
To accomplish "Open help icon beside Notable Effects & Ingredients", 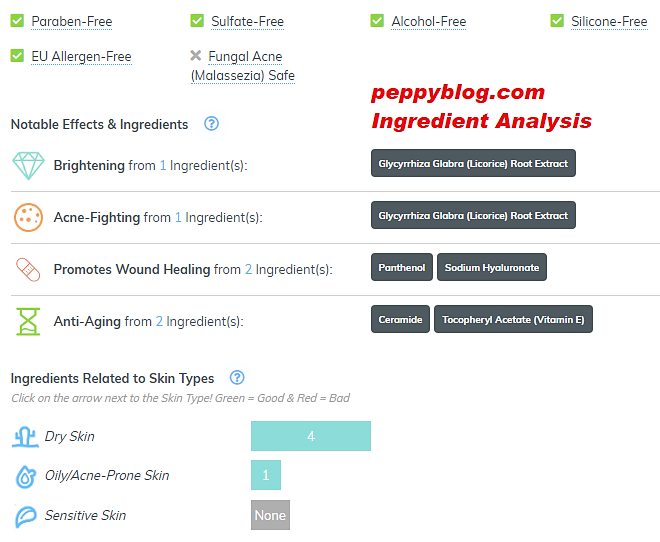I will tap(211, 124).
